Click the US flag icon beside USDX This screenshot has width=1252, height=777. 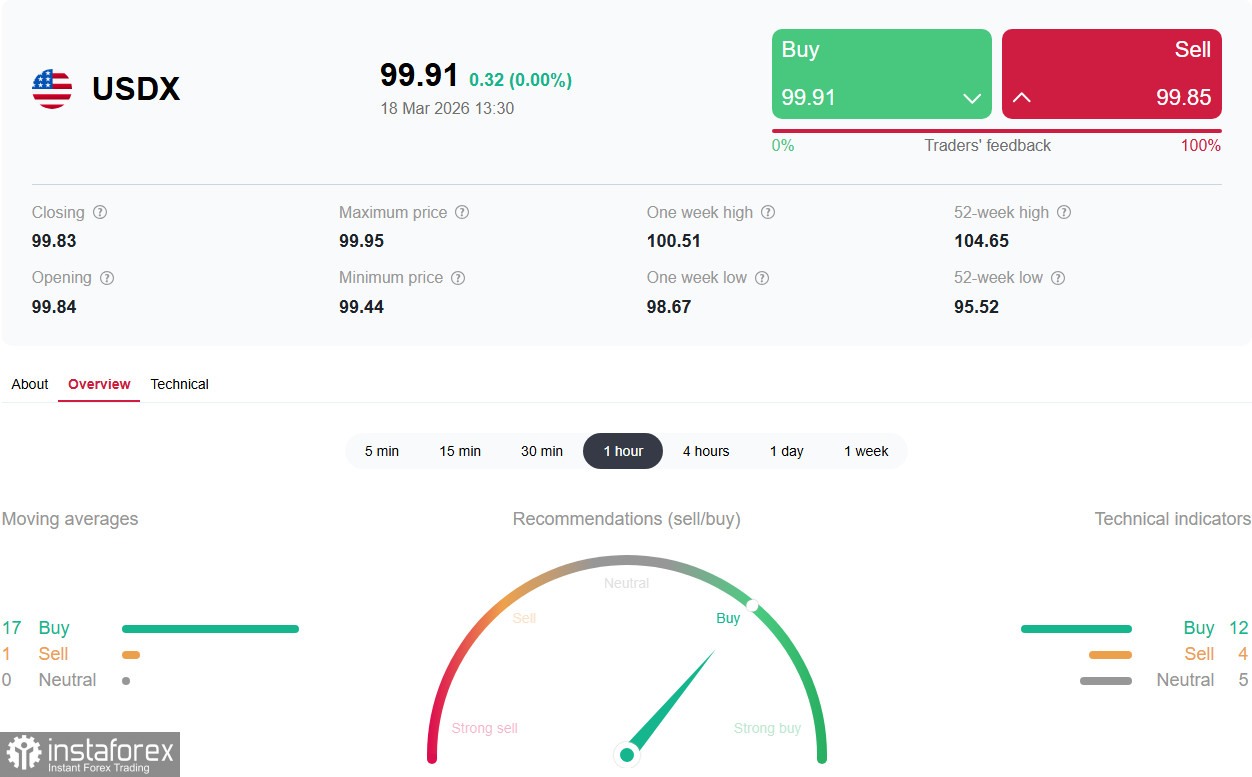52,89
